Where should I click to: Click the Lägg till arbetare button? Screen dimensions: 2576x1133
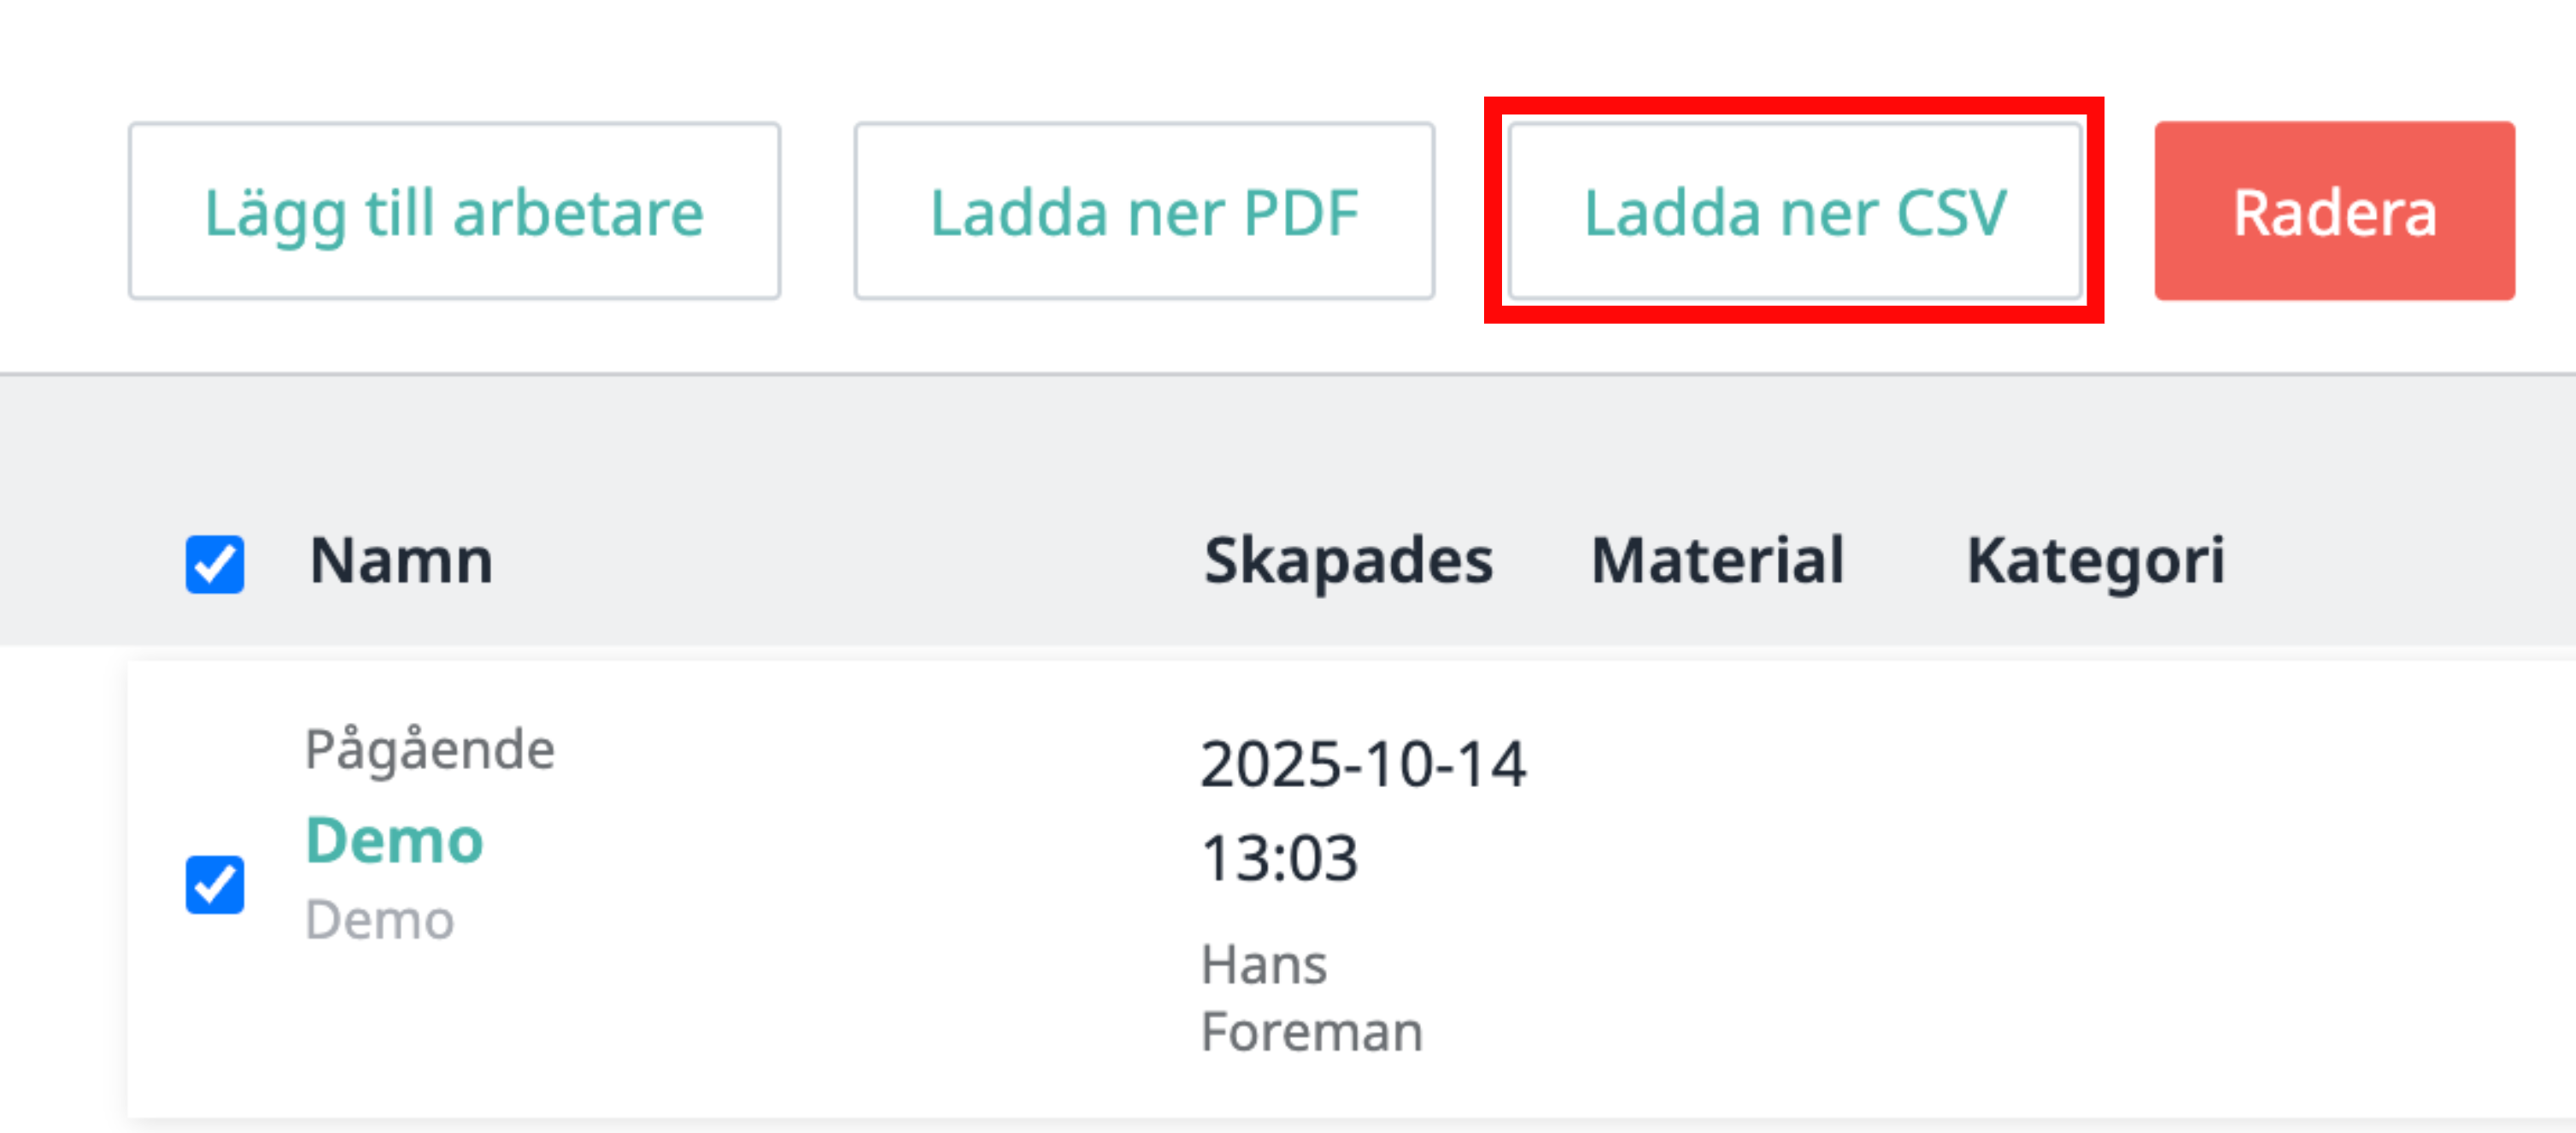[x=454, y=211]
